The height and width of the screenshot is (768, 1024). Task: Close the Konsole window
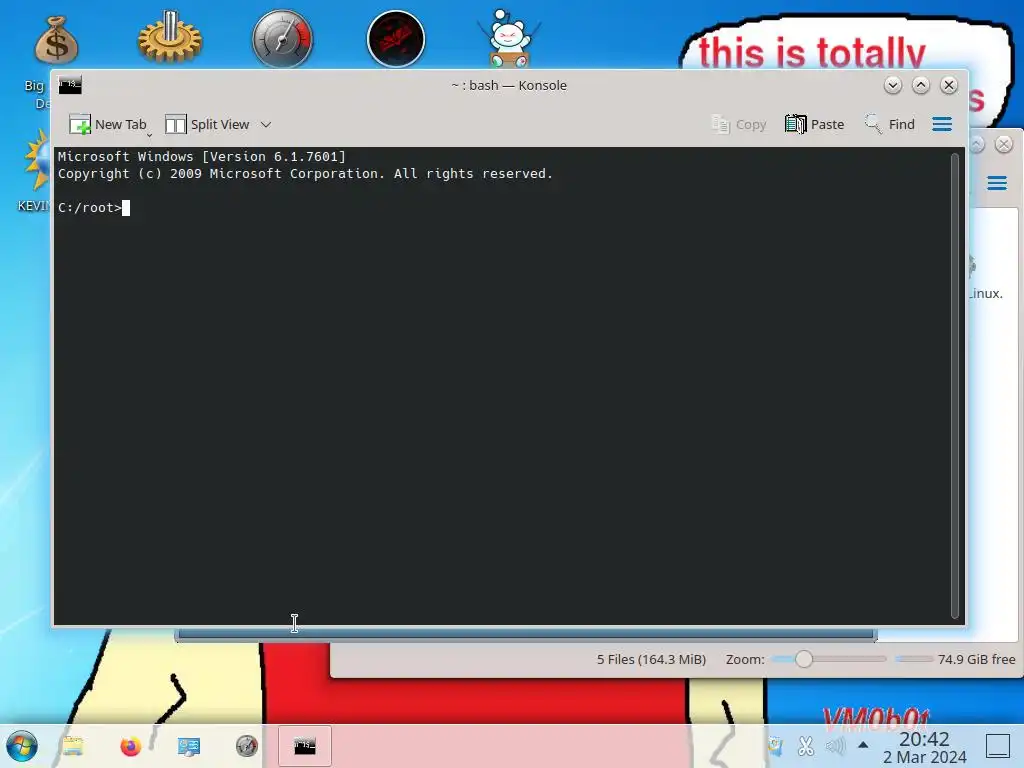point(949,85)
